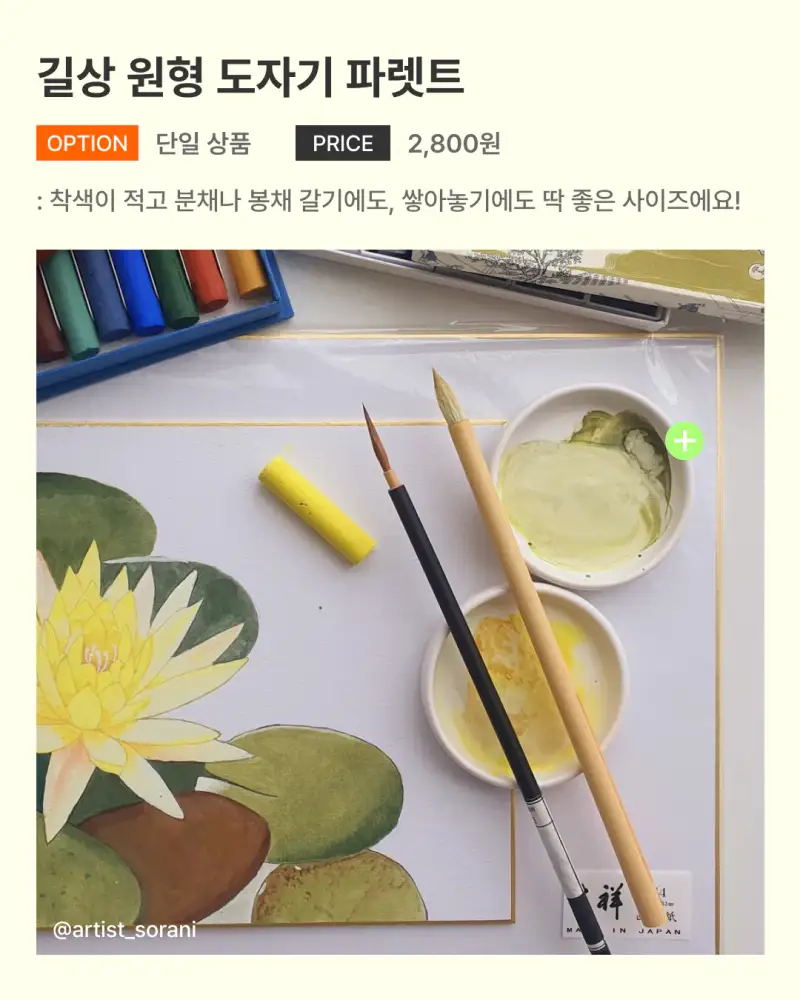Pick the orange pastel in box

pos(244,272)
